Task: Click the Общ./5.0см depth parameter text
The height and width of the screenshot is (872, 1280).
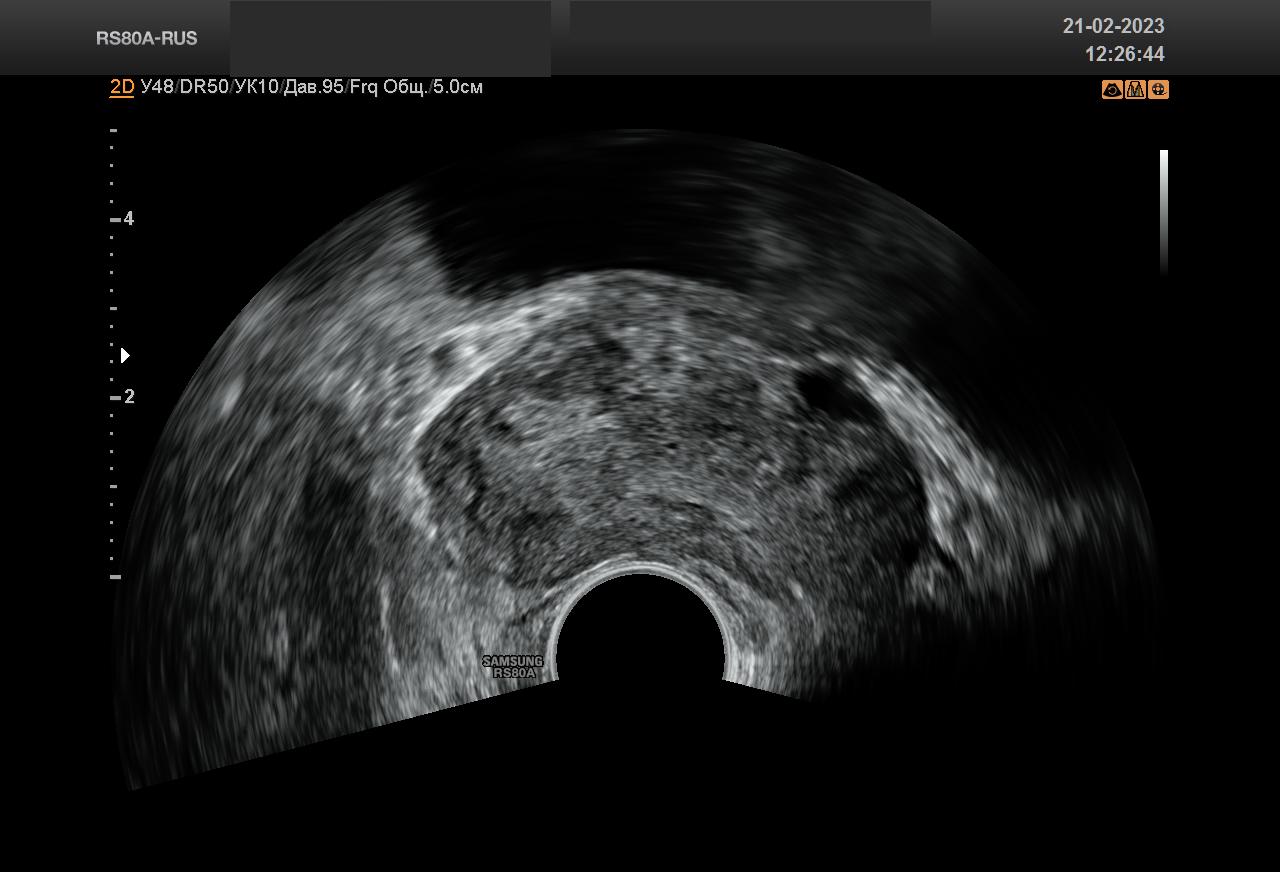Action: (x=433, y=87)
